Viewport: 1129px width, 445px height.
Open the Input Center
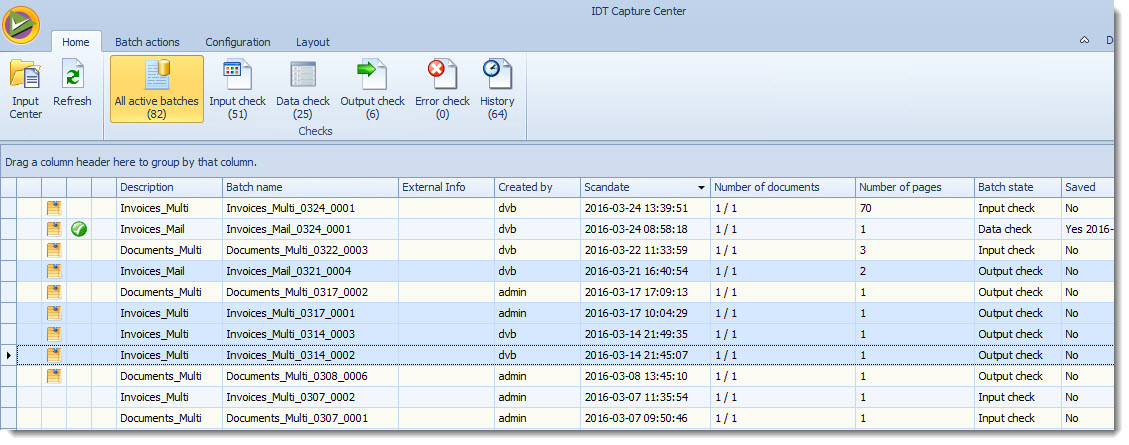(x=25, y=89)
